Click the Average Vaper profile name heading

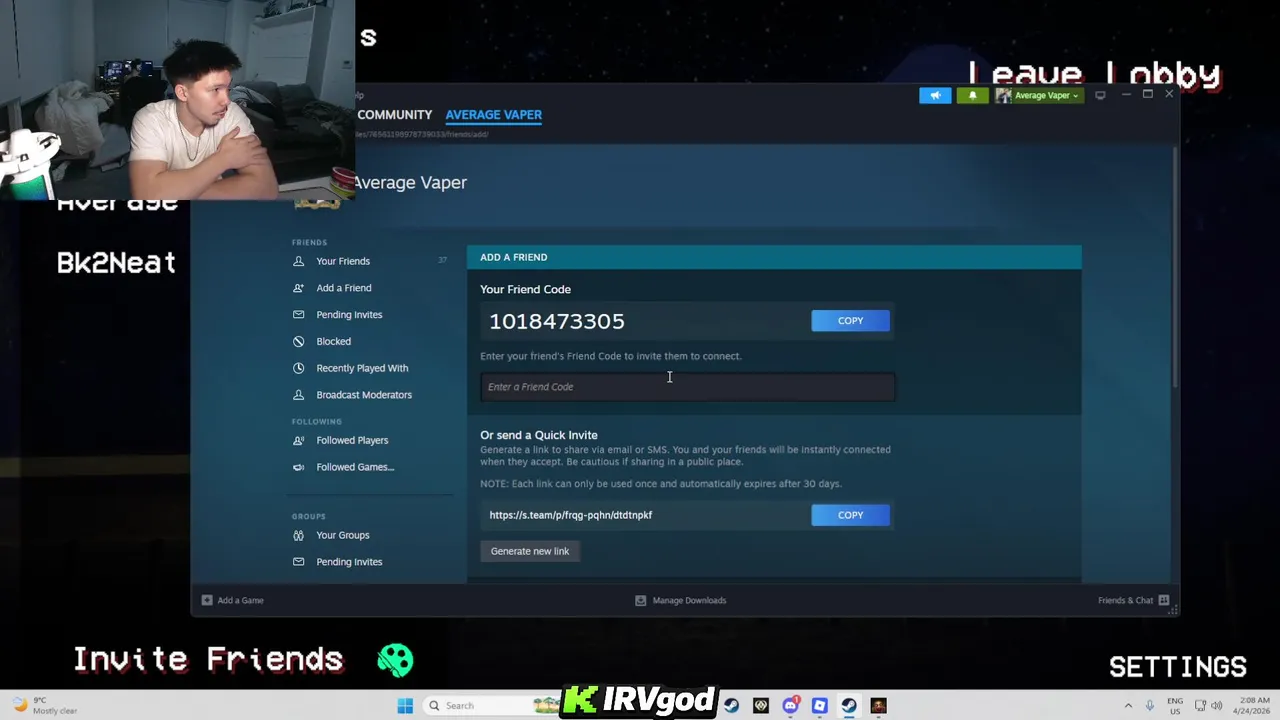pos(410,182)
